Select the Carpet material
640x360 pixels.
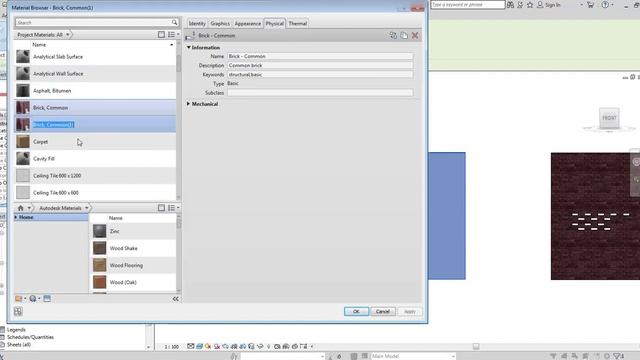[95, 142]
